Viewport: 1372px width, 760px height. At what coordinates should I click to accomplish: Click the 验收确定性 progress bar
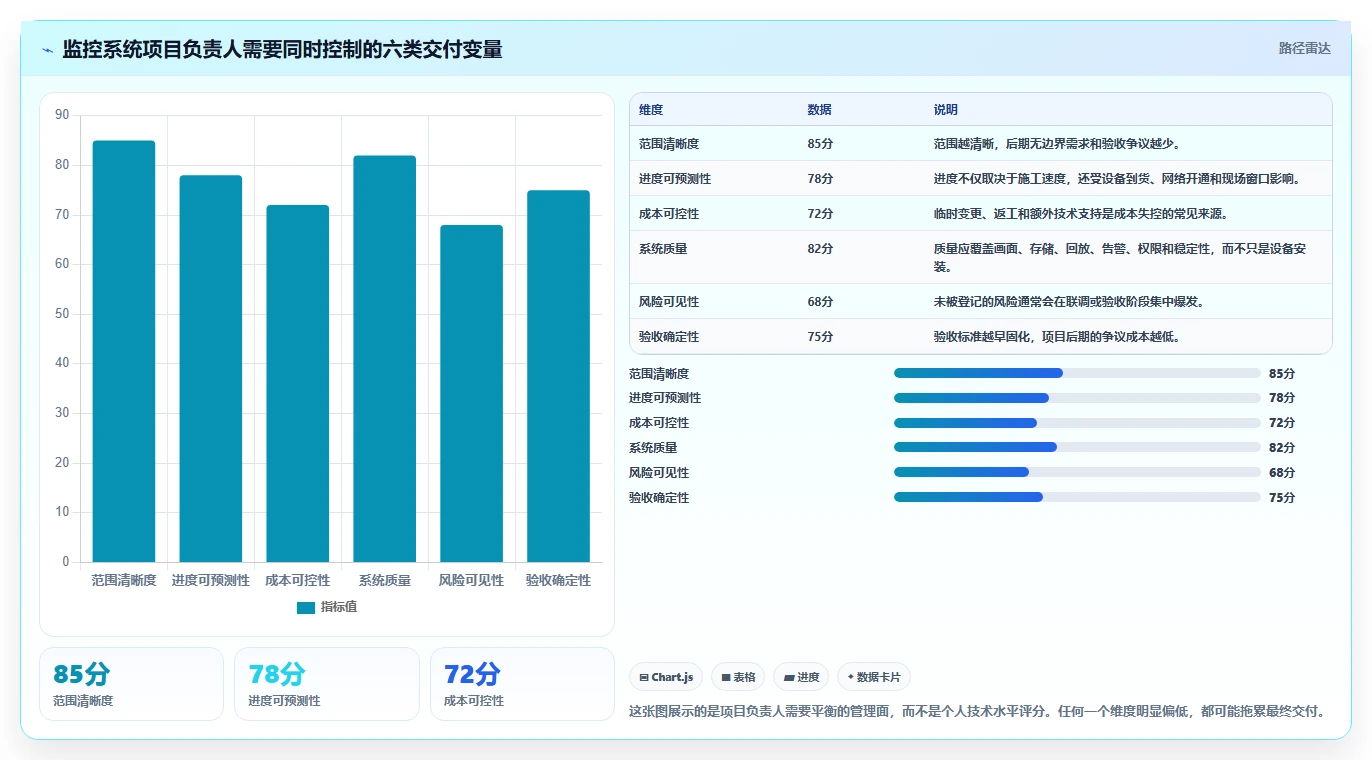(x=1077, y=497)
